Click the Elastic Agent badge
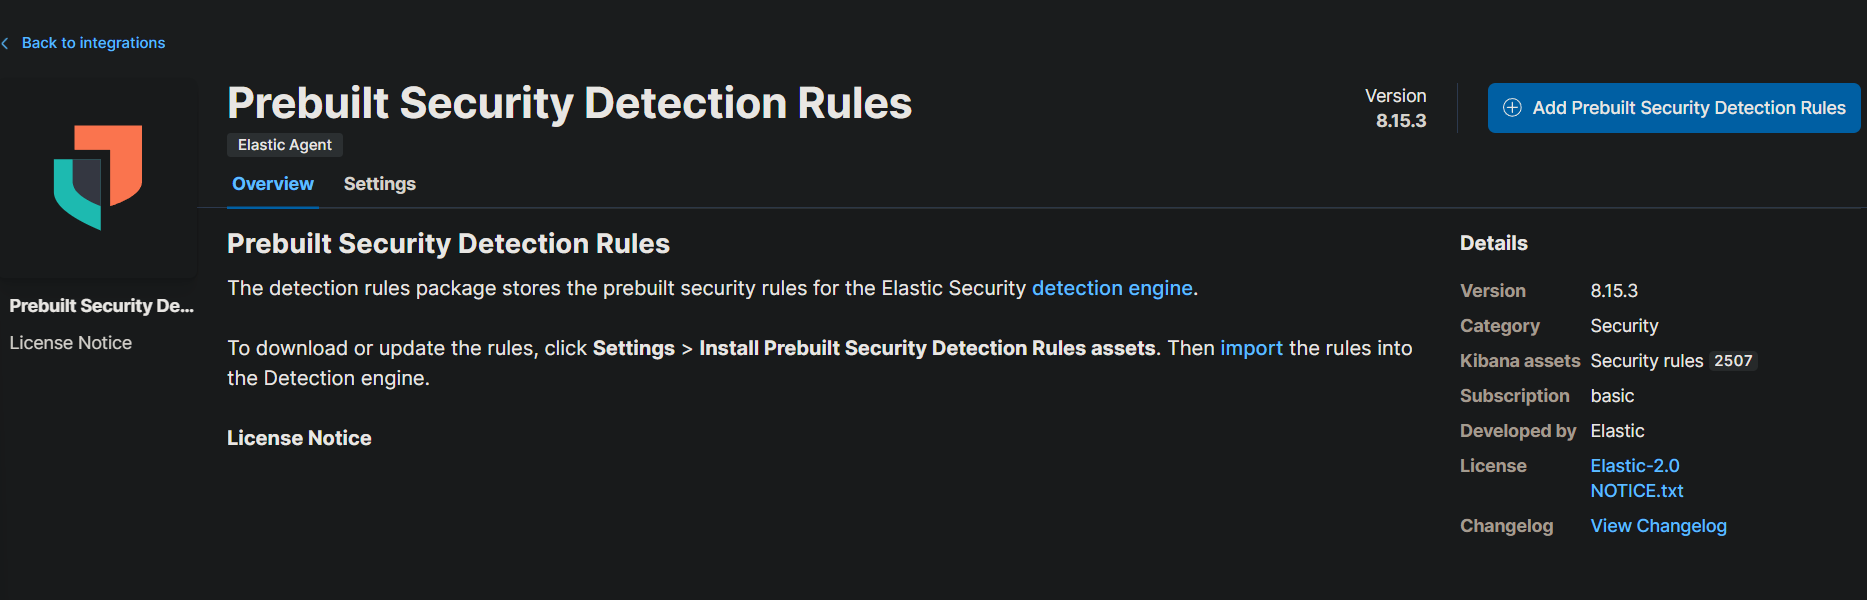1867x600 pixels. tap(285, 145)
